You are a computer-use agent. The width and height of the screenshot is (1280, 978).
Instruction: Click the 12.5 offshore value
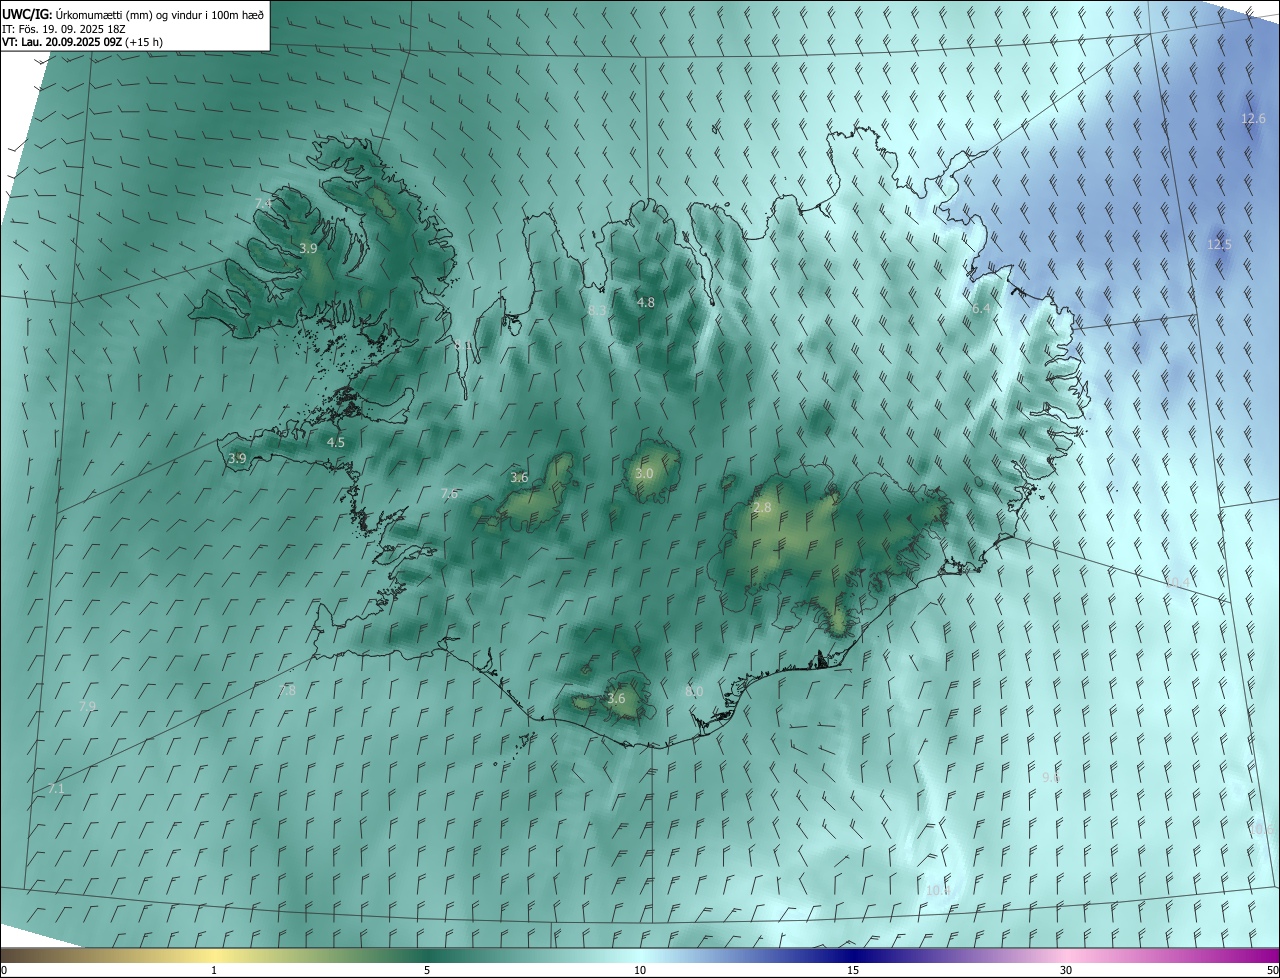(x=1219, y=244)
